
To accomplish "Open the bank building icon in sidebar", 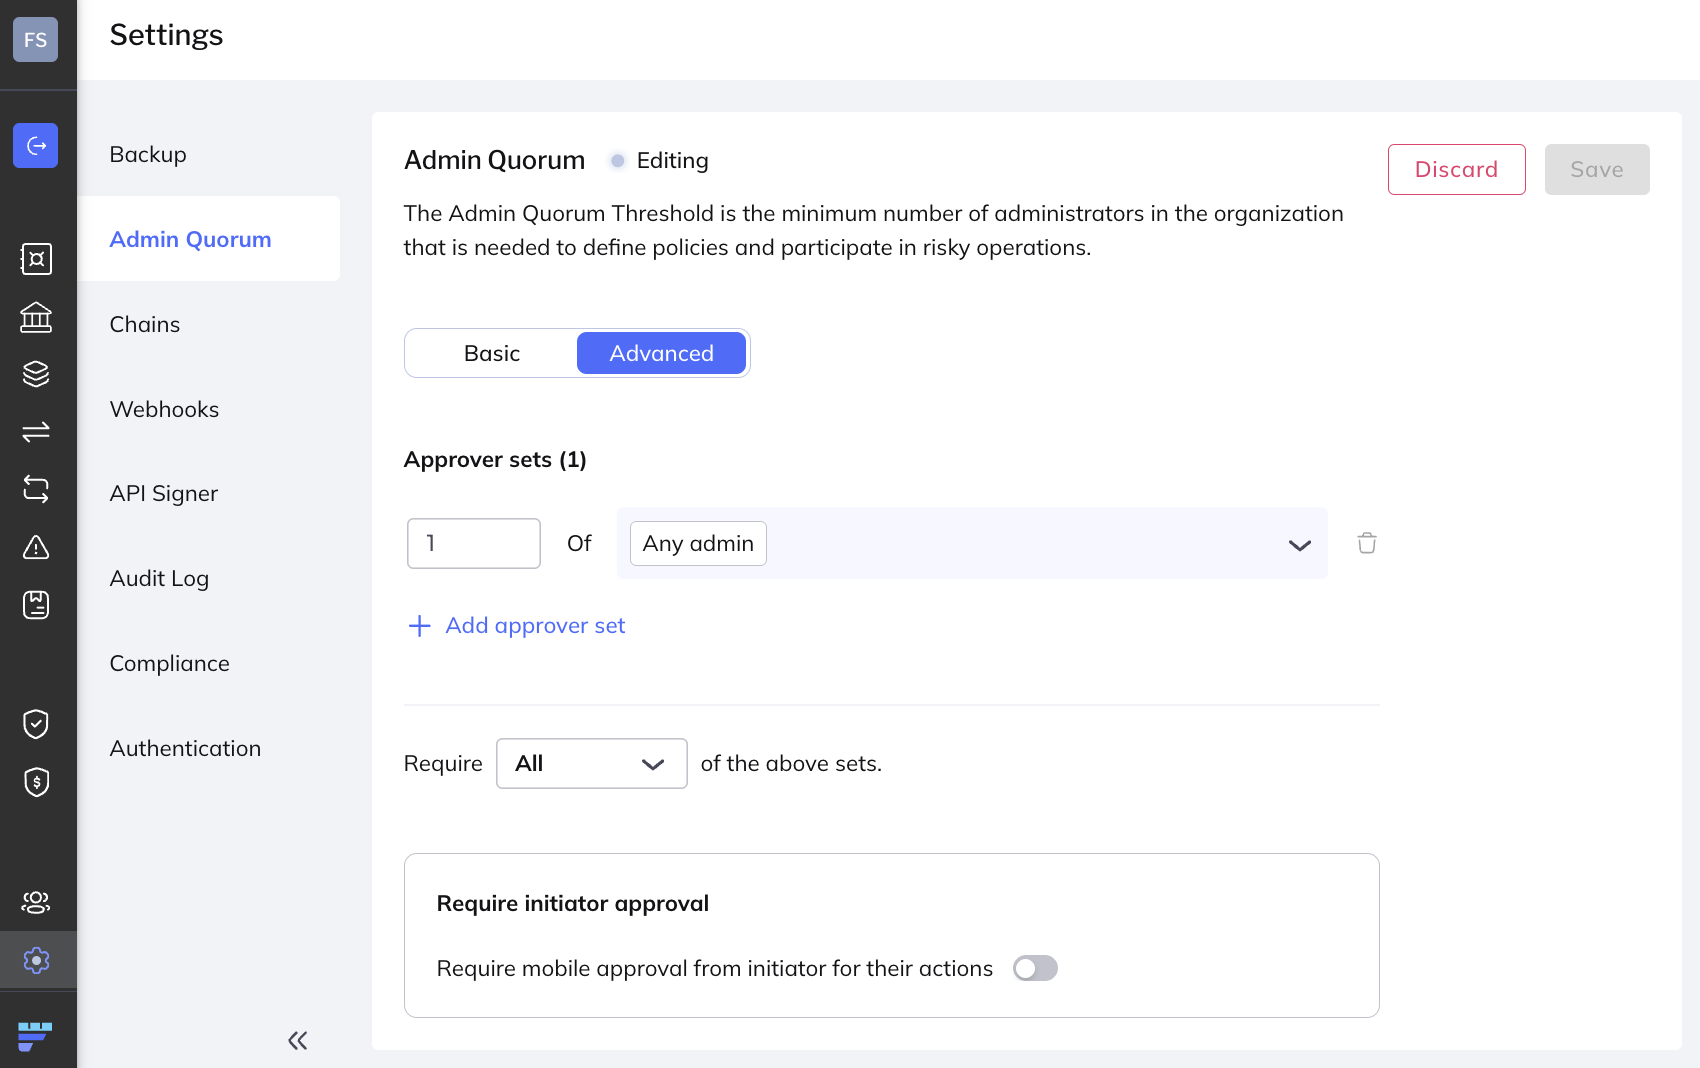I will (36, 317).
